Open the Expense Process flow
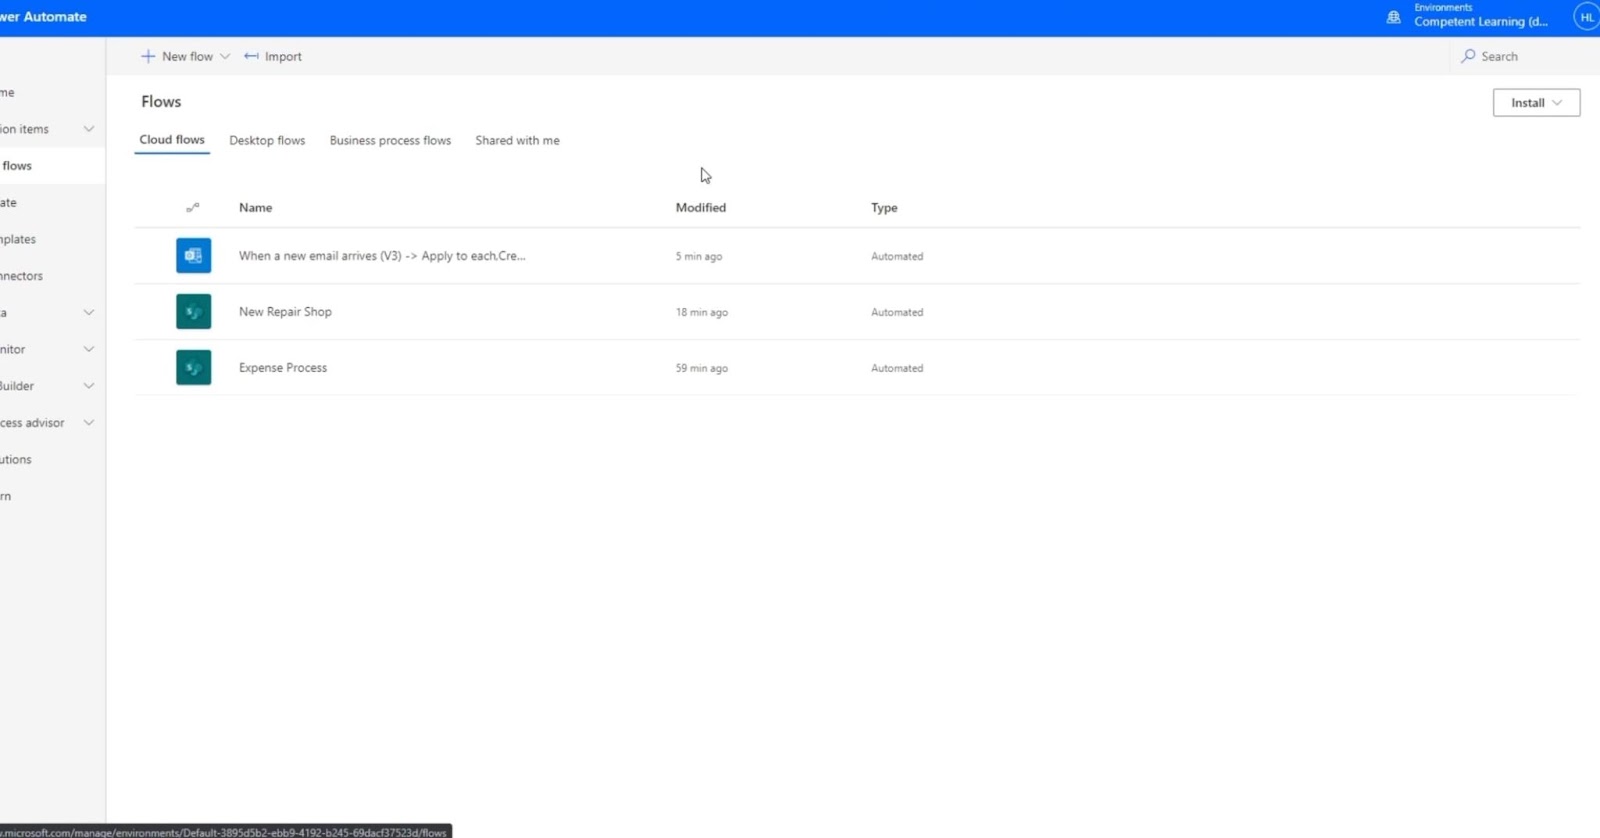 pyautogui.click(x=283, y=368)
